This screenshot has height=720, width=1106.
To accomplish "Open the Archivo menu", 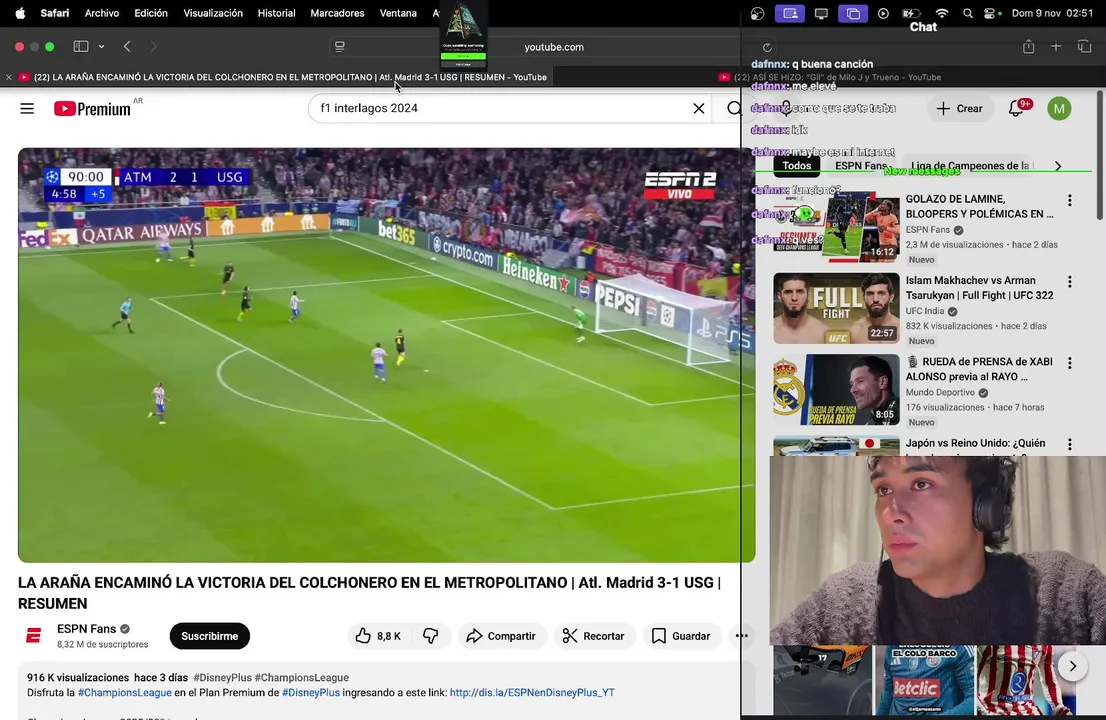I will tap(102, 13).
